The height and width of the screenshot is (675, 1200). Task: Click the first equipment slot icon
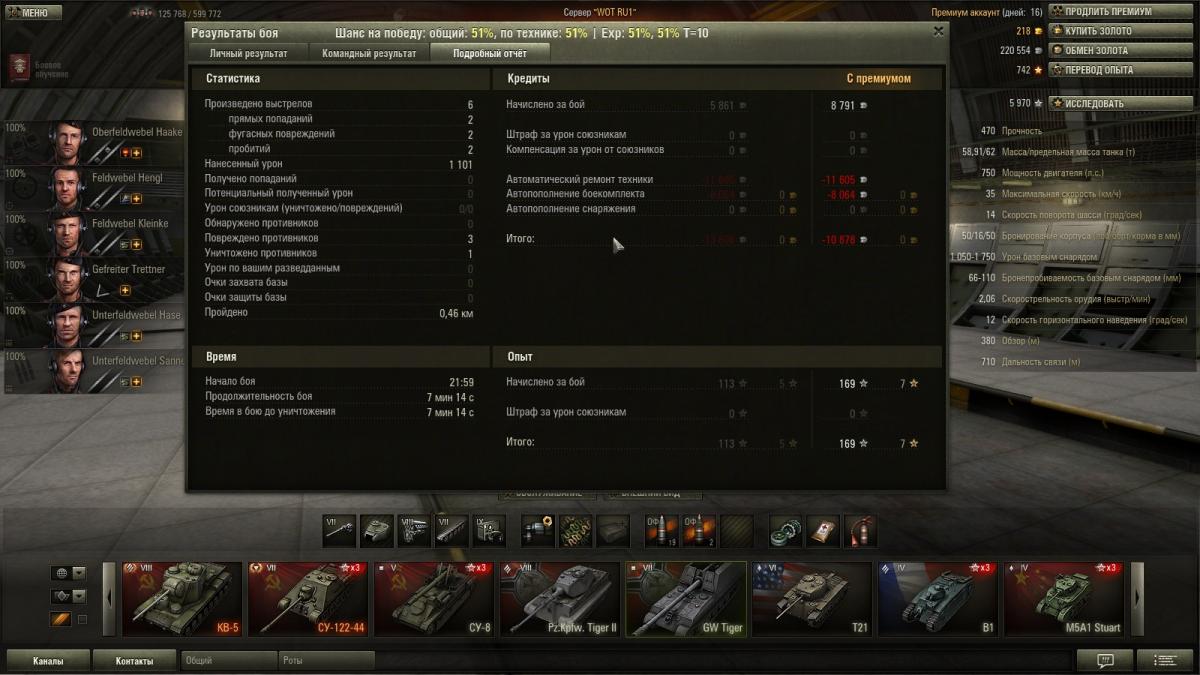(x=539, y=530)
